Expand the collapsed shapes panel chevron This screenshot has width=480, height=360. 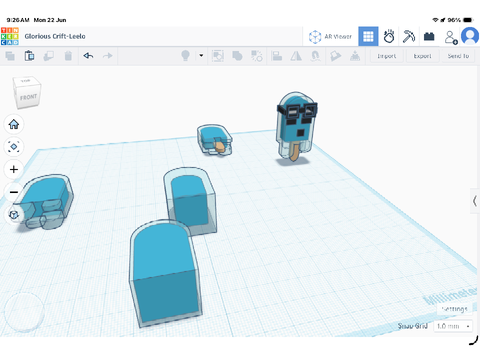(475, 201)
